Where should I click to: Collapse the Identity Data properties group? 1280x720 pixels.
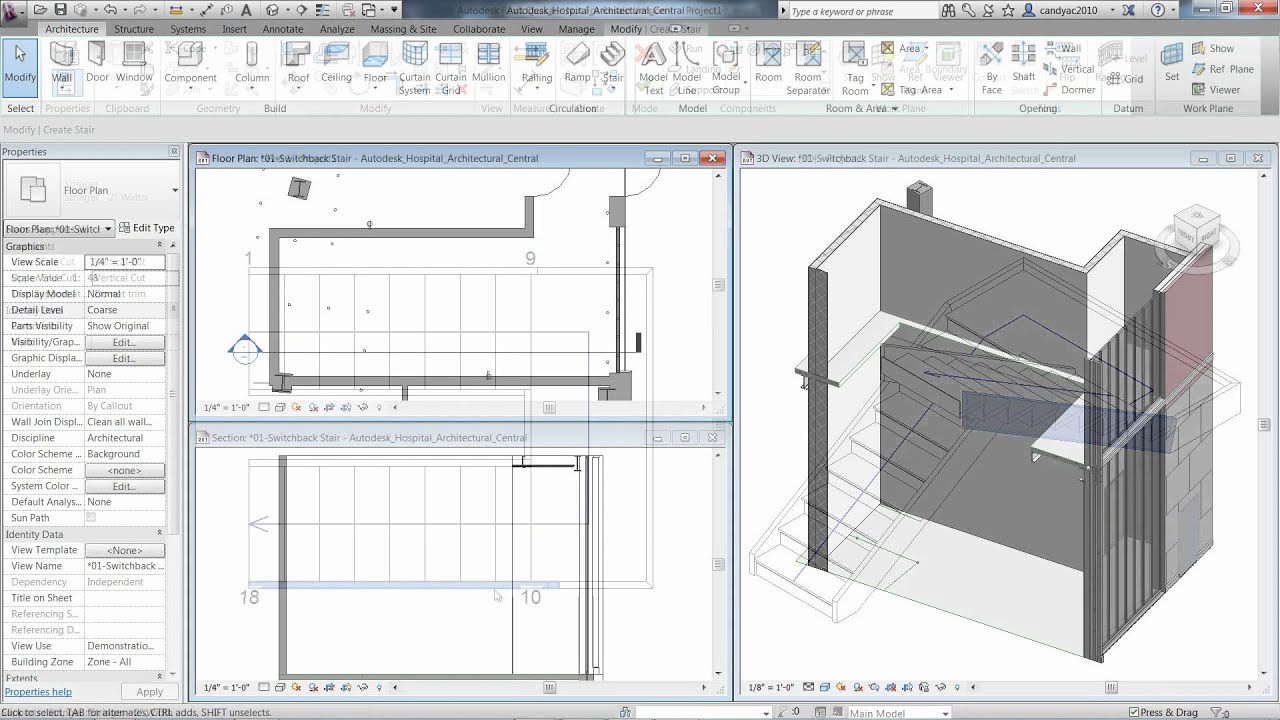[x=159, y=534]
